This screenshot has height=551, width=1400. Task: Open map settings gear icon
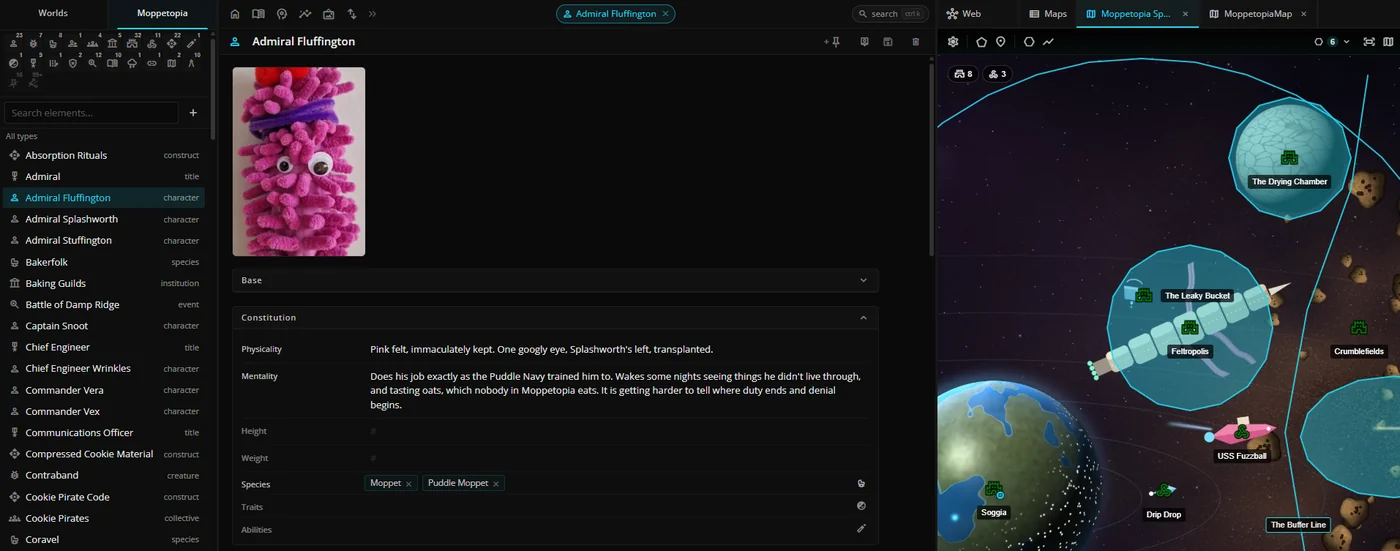pos(953,42)
